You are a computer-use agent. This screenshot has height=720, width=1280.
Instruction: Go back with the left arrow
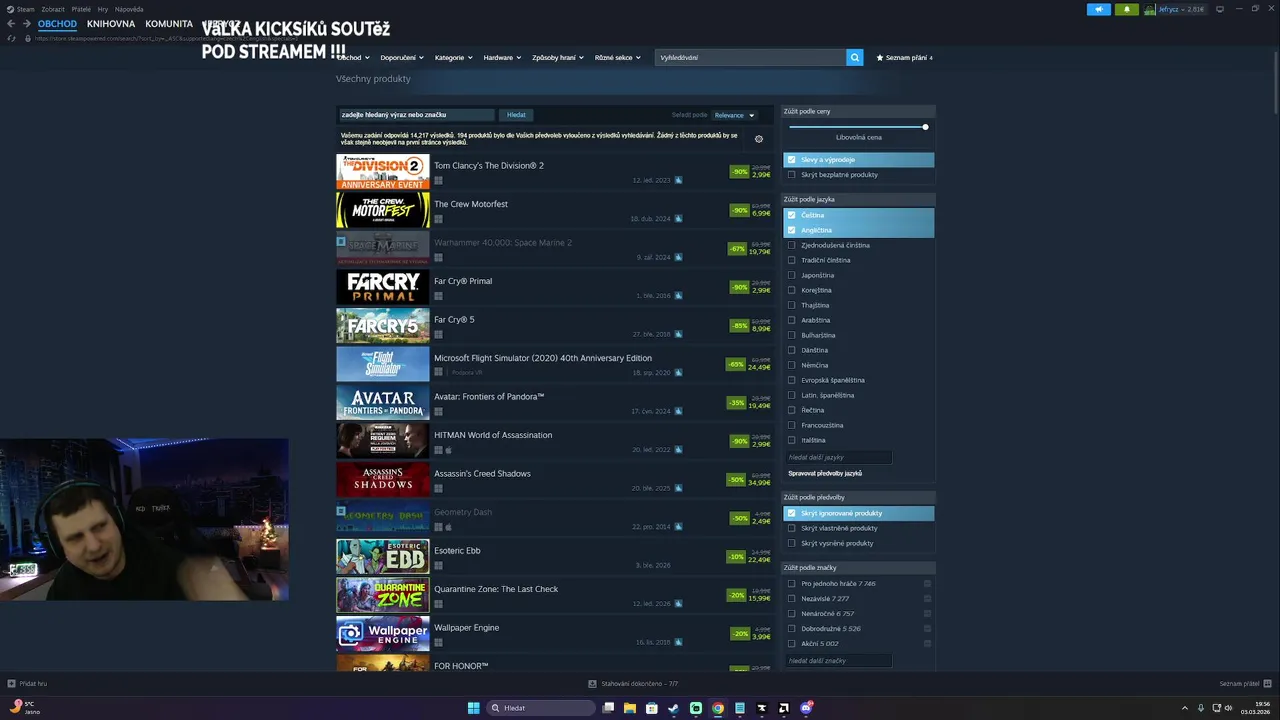11,24
